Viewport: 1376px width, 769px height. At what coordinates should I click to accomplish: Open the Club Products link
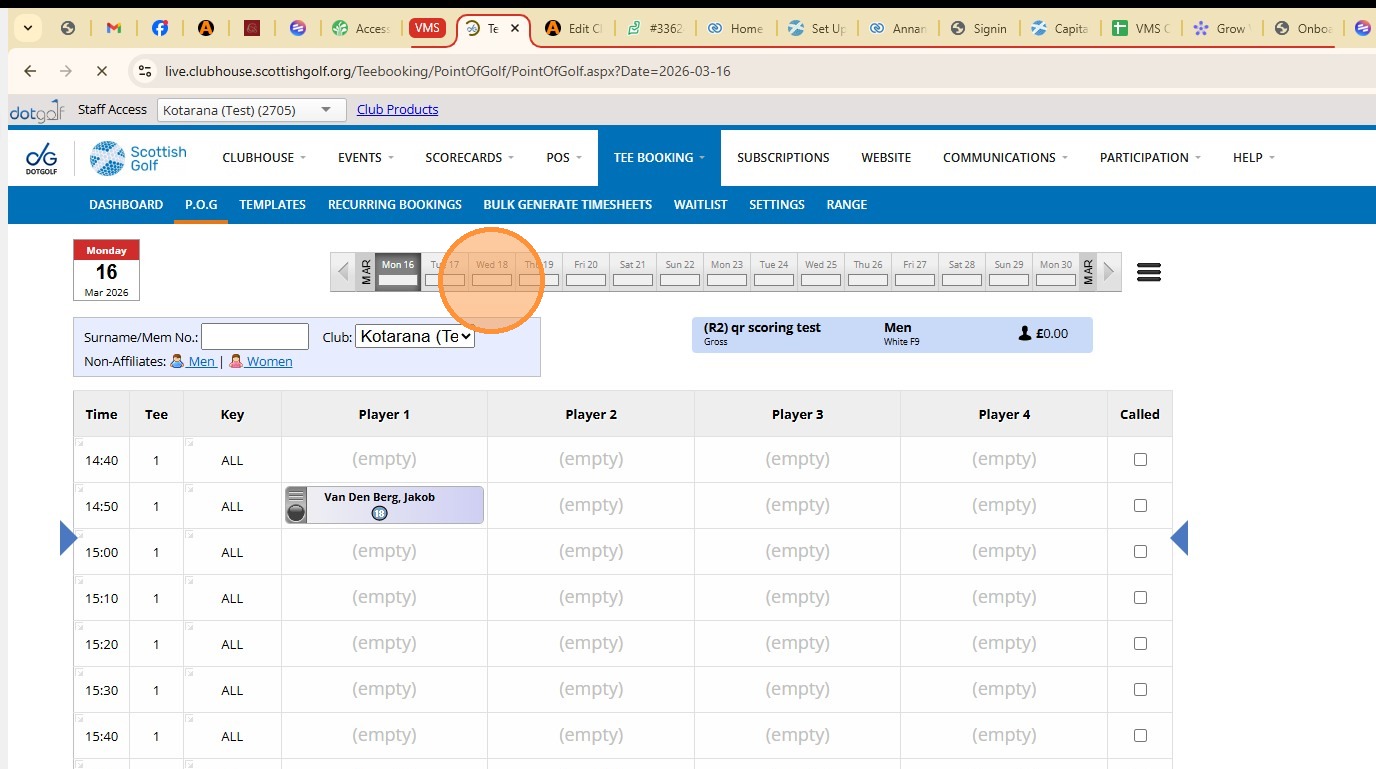click(x=397, y=110)
